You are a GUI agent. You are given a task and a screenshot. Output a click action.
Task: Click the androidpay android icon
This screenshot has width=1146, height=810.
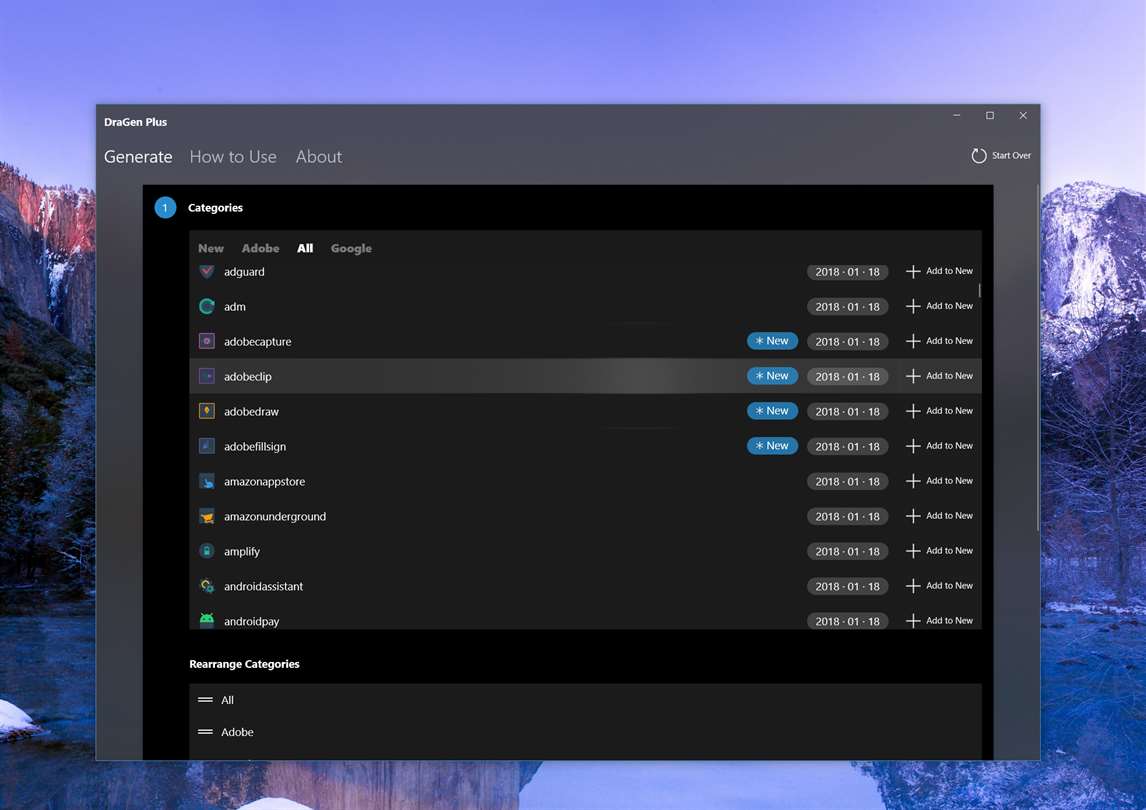point(207,621)
